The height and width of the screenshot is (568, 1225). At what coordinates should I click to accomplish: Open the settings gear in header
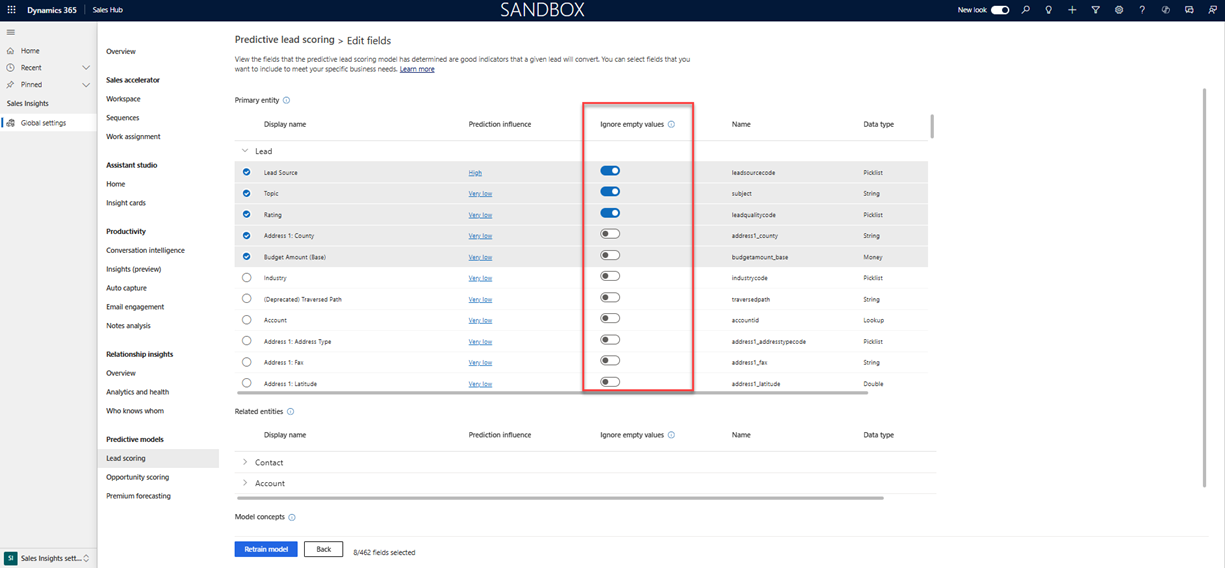click(x=1119, y=9)
